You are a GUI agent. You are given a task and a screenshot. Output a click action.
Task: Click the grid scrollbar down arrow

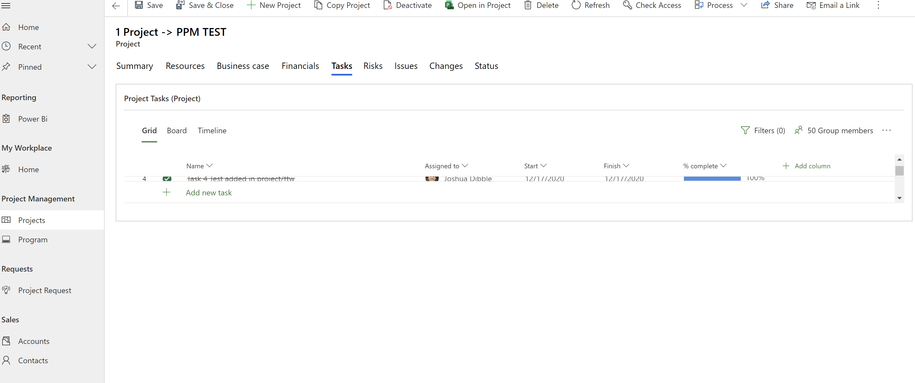[x=899, y=198]
